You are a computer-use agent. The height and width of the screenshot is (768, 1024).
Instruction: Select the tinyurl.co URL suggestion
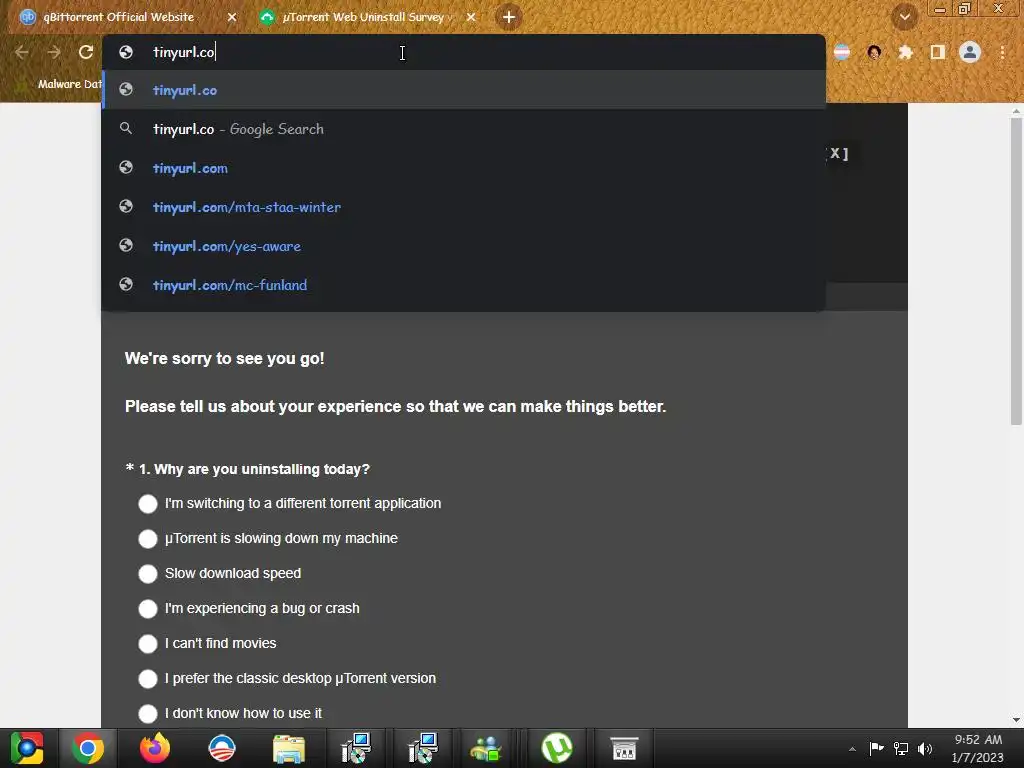click(x=464, y=90)
